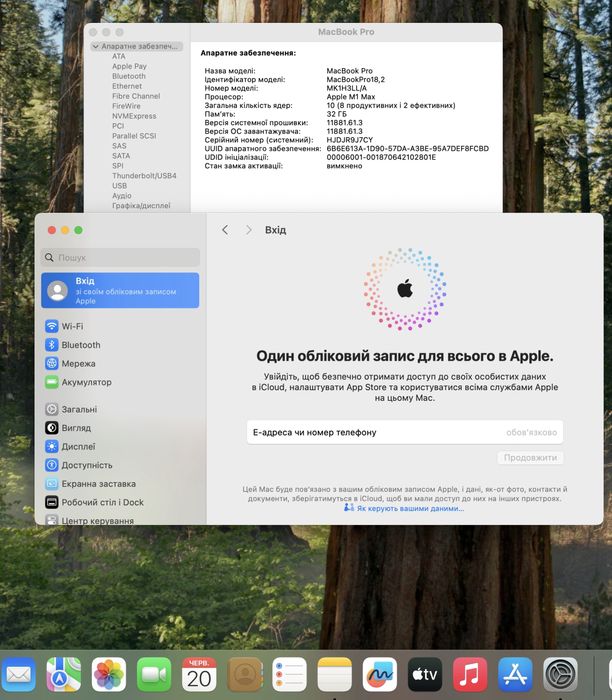The width and height of the screenshot is (612, 700).
Task: Collapse Апаратне забезпечення tree in System Information
Action: 96,46
